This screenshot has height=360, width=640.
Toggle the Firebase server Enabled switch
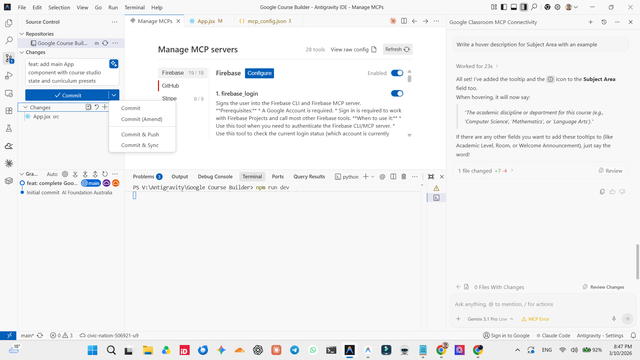click(x=397, y=73)
